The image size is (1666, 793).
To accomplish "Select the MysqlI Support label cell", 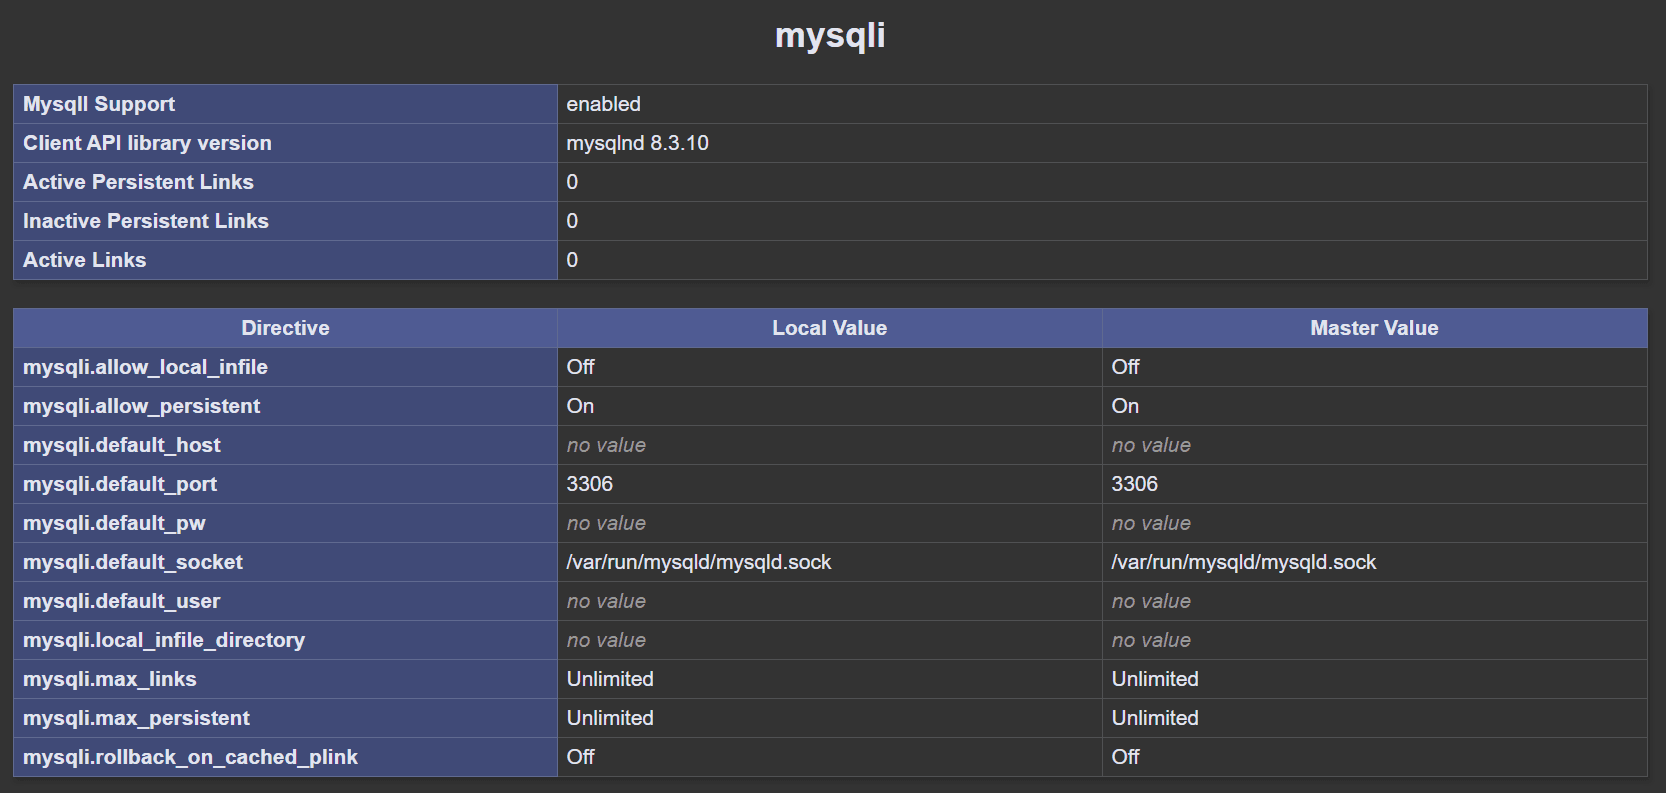I will point(285,104).
